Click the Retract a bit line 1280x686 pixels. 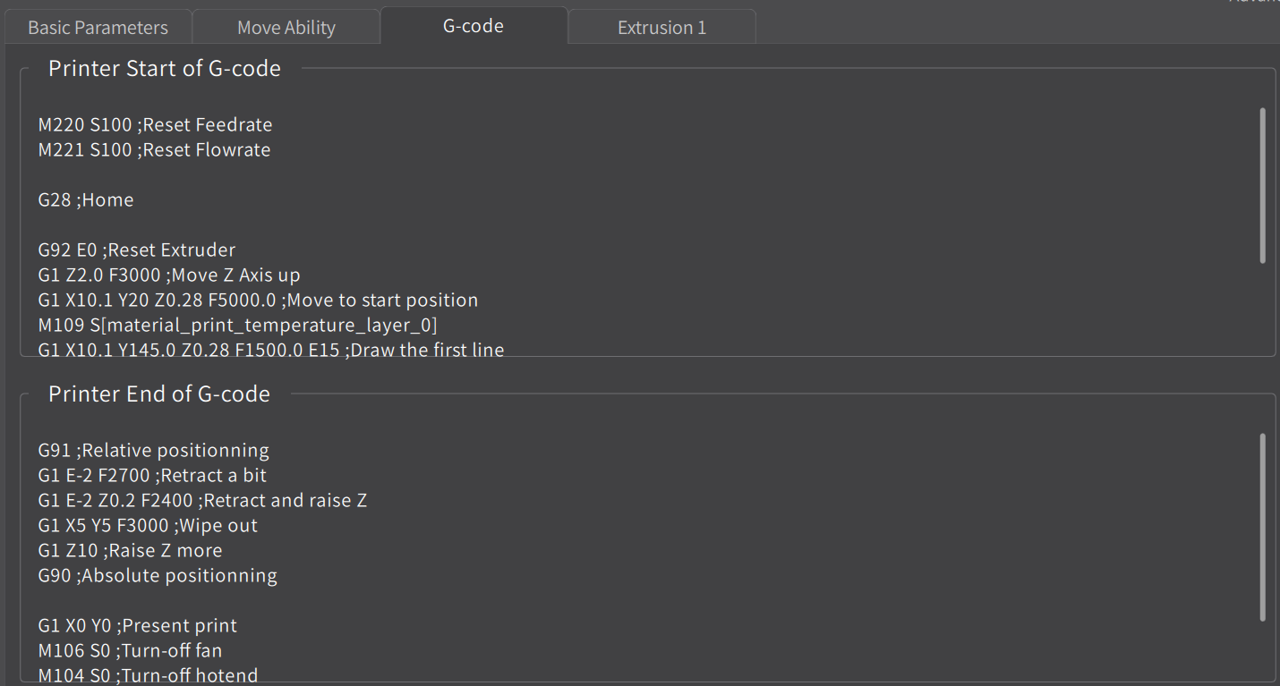coord(152,476)
